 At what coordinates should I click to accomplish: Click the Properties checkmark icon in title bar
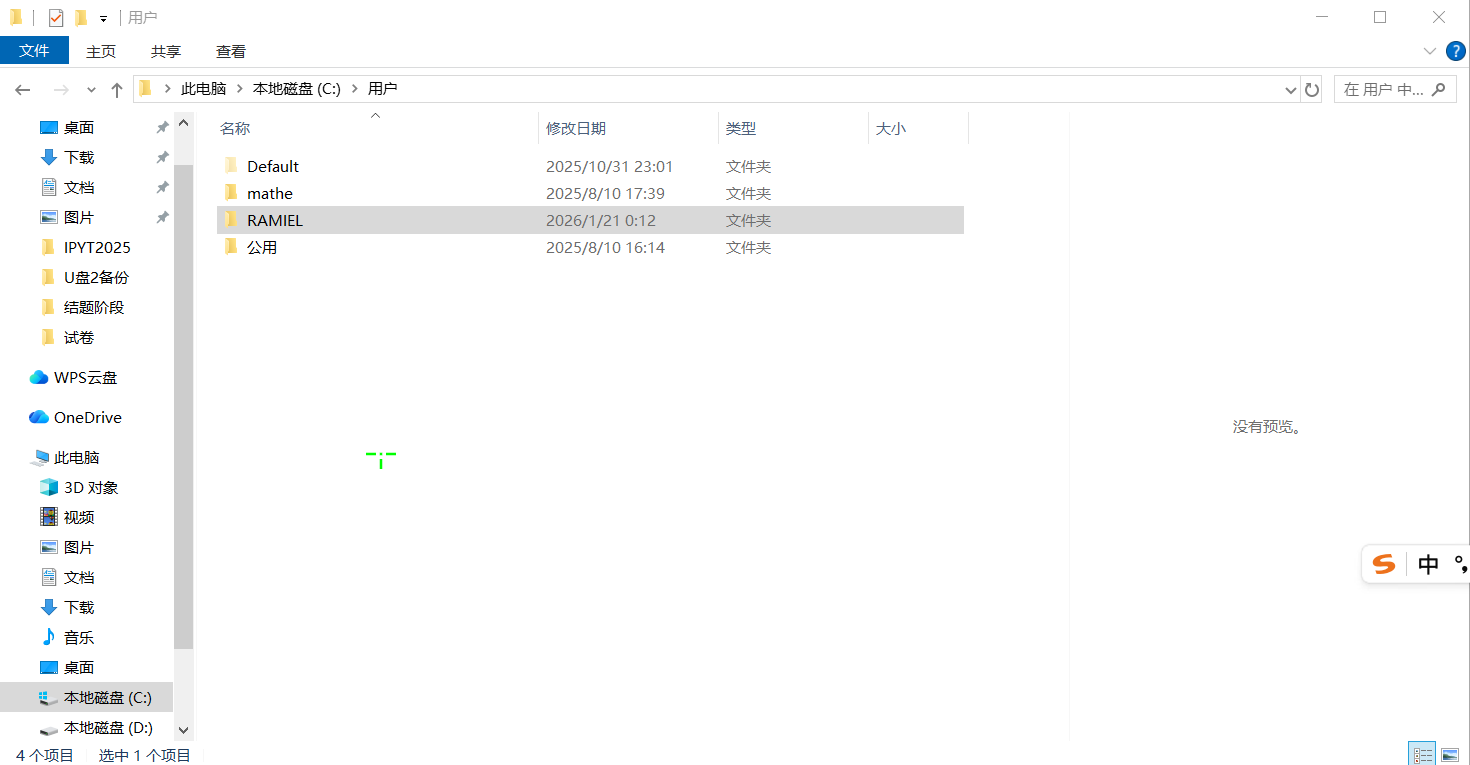pyautogui.click(x=55, y=17)
